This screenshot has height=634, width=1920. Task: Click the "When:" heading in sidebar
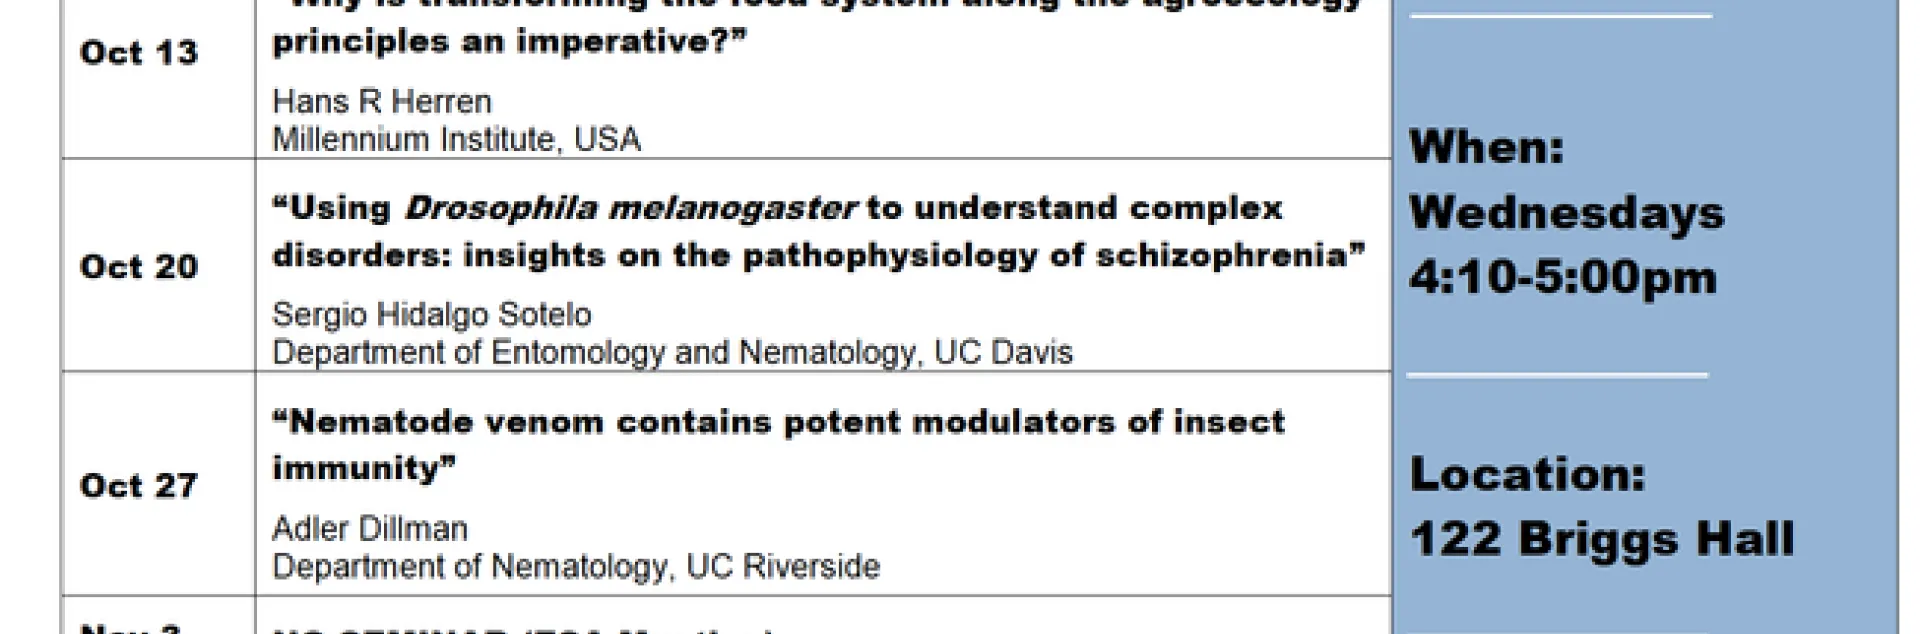pyautogui.click(x=1486, y=148)
